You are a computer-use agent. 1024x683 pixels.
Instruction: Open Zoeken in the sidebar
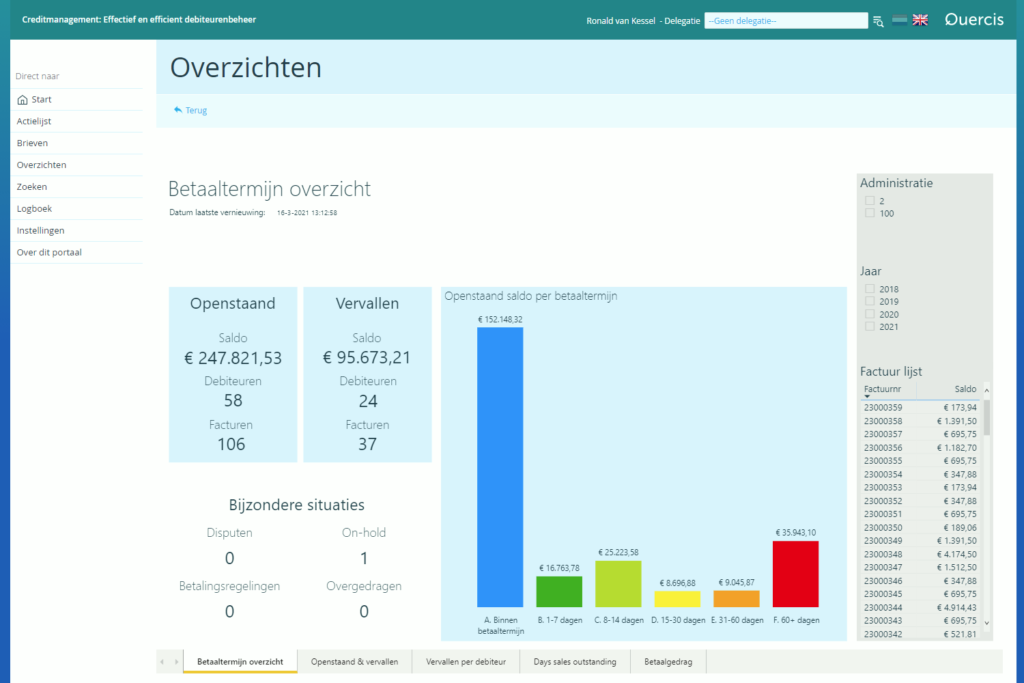click(x=31, y=187)
